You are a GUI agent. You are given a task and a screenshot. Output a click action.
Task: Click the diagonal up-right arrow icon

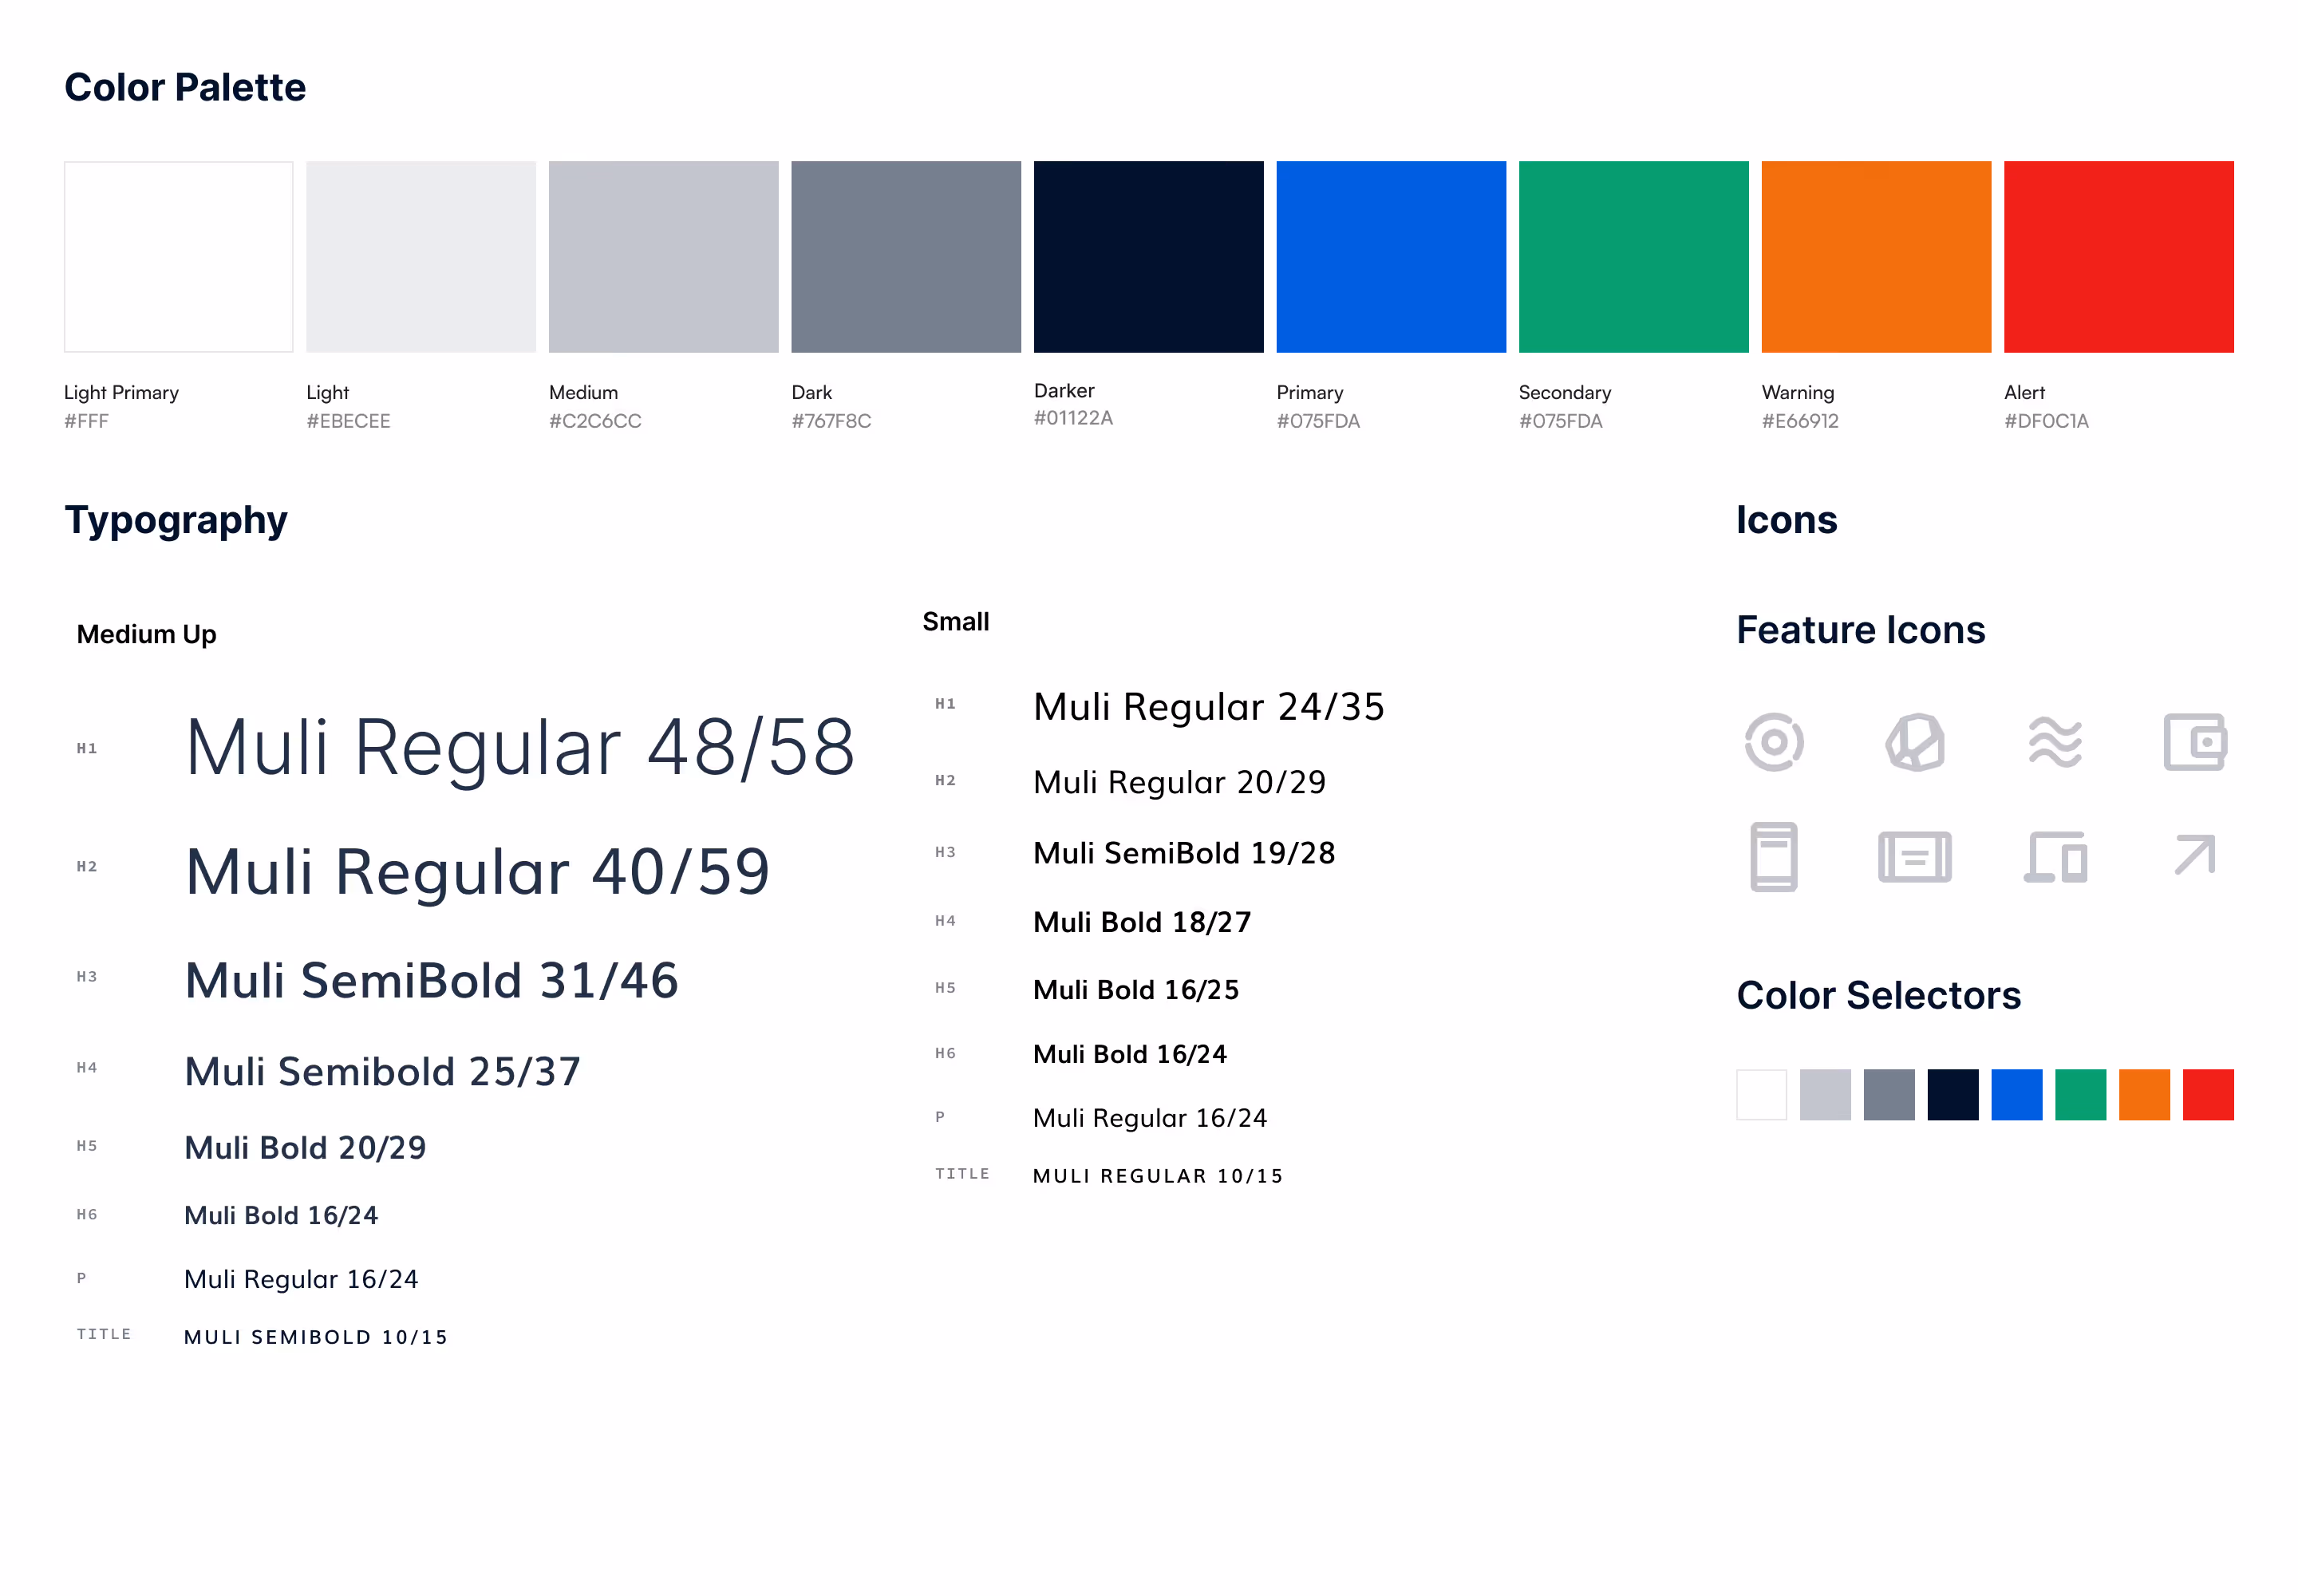coord(2194,854)
